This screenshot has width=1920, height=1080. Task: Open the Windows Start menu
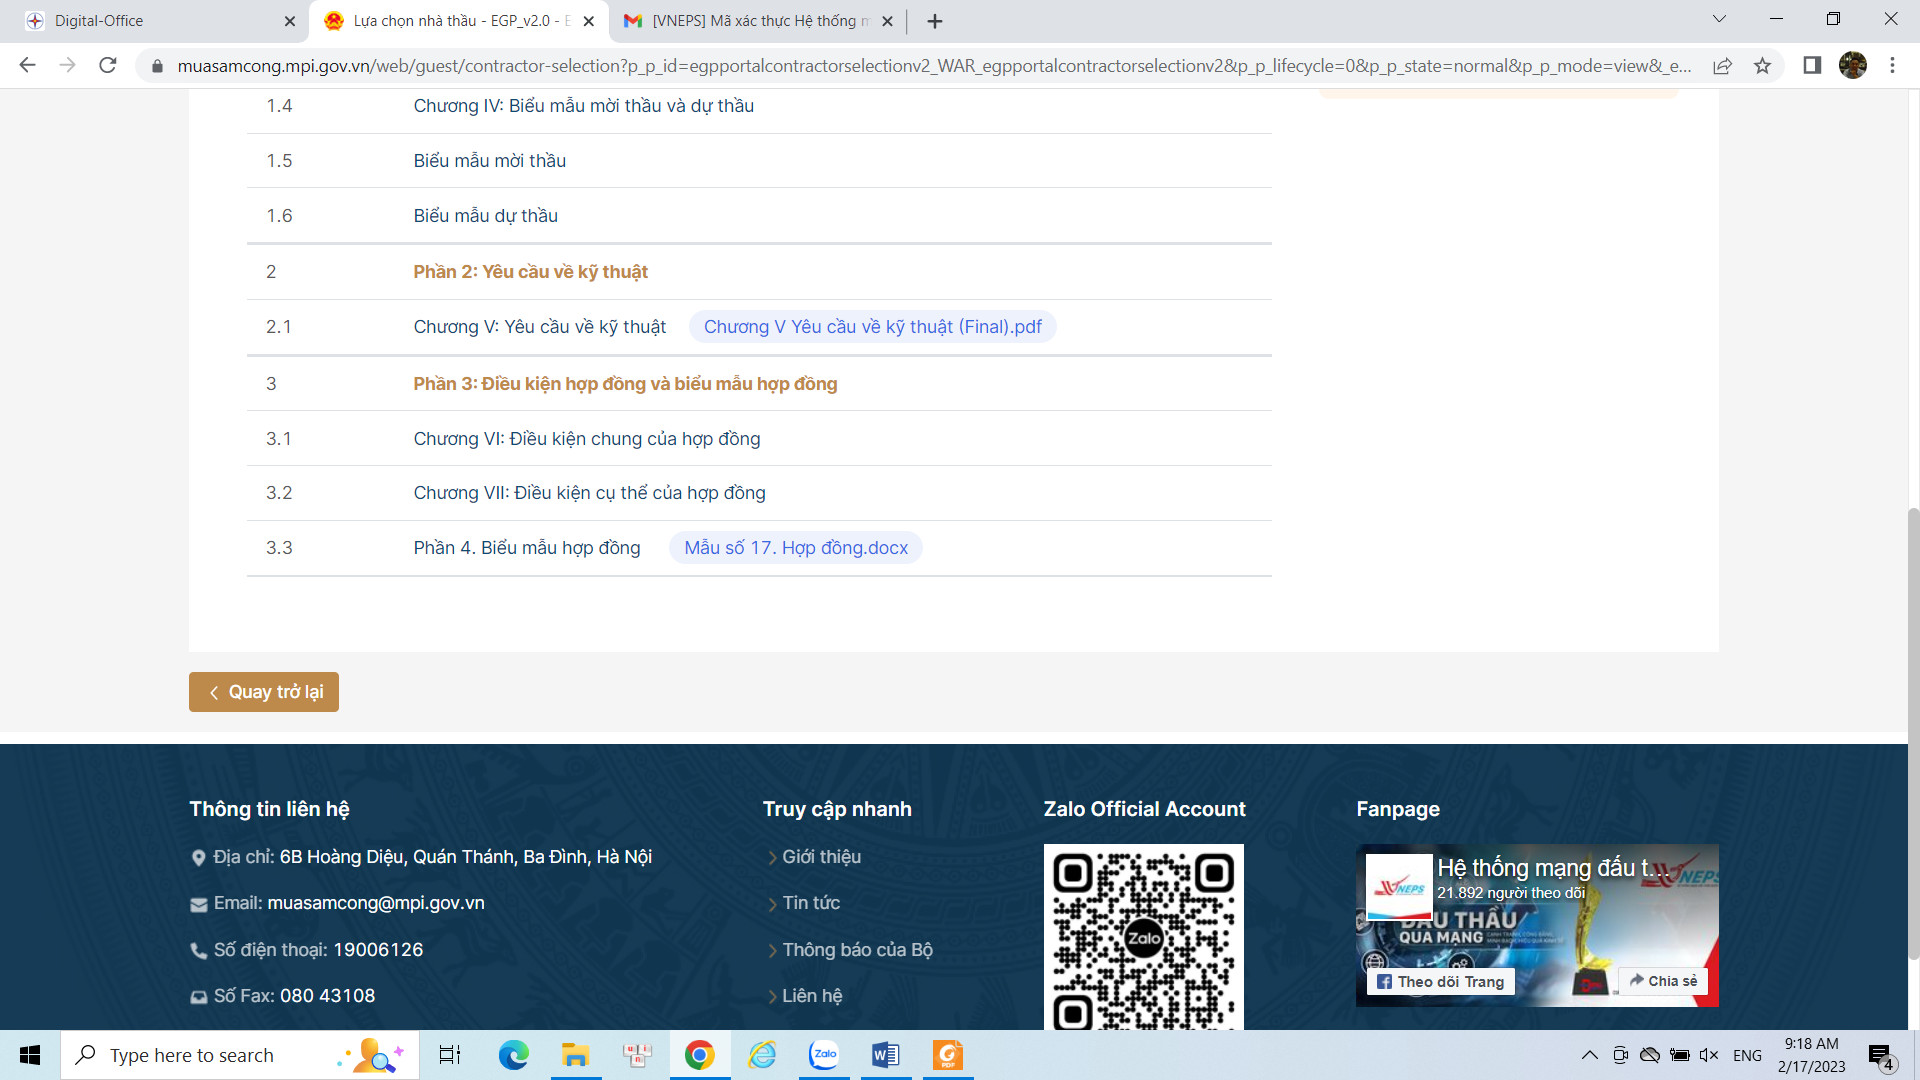coord(30,1055)
